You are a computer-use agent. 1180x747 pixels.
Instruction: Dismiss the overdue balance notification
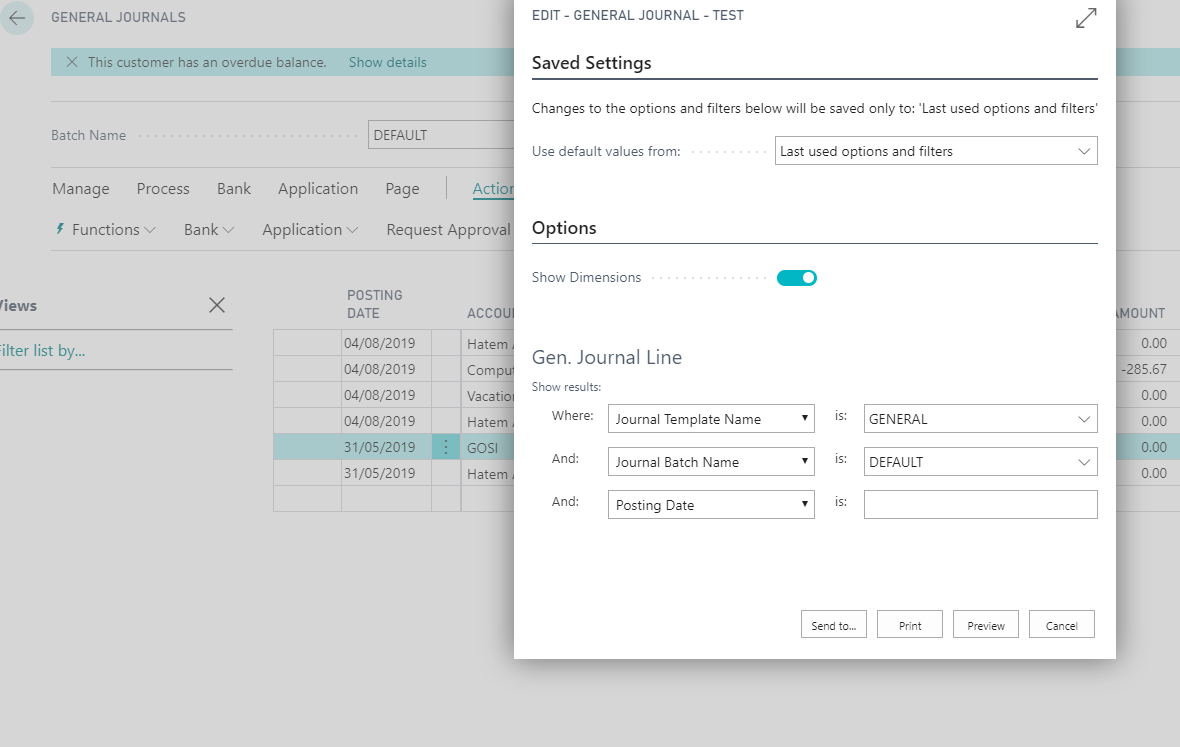(72, 62)
